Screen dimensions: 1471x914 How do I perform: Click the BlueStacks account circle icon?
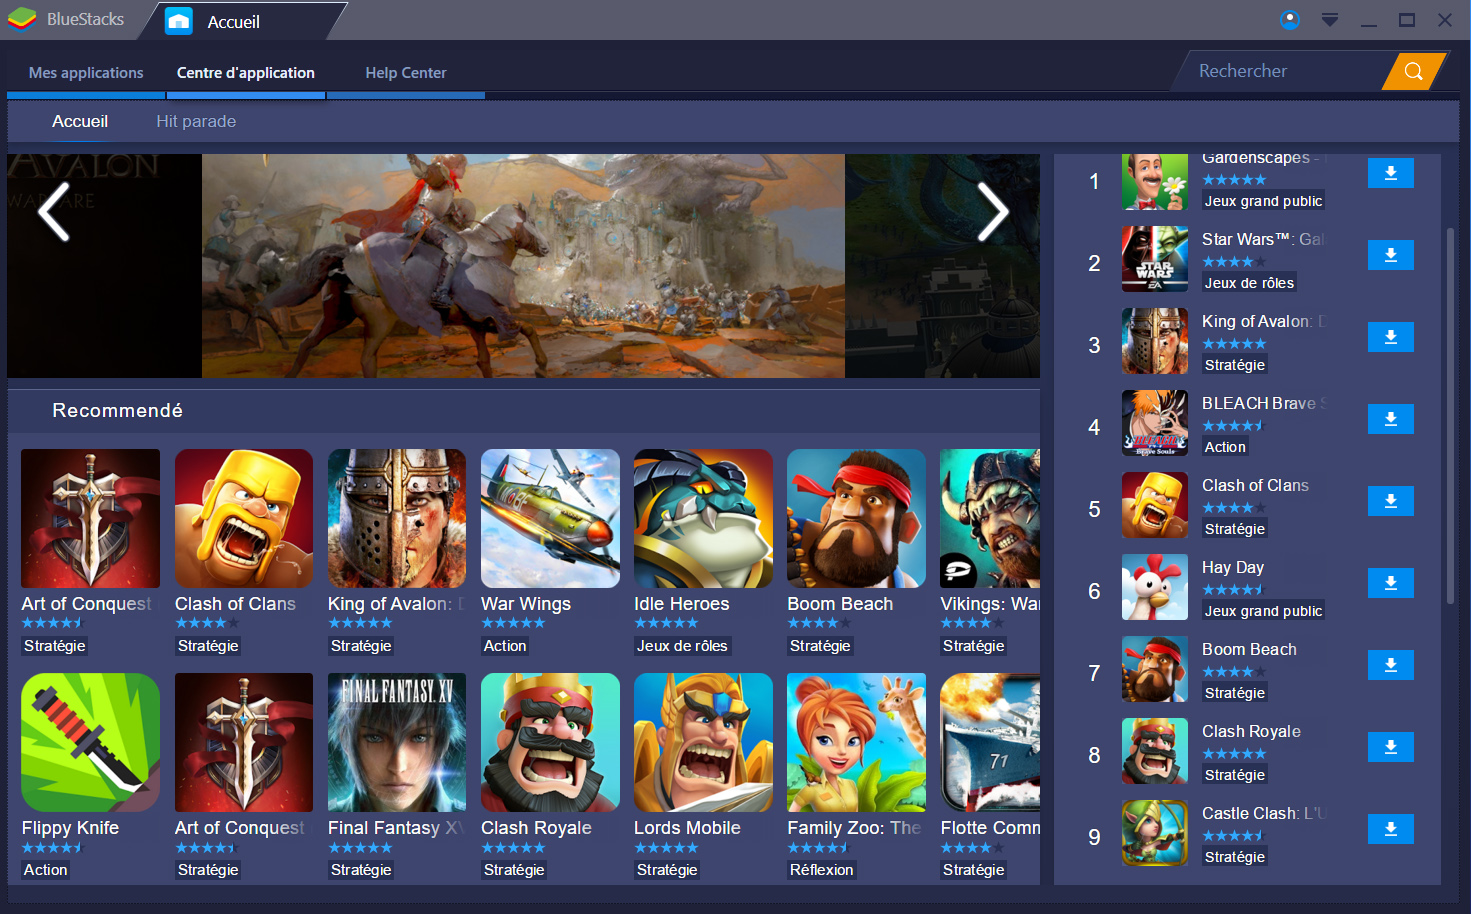pyautogui.click(x=1290, y=20)
